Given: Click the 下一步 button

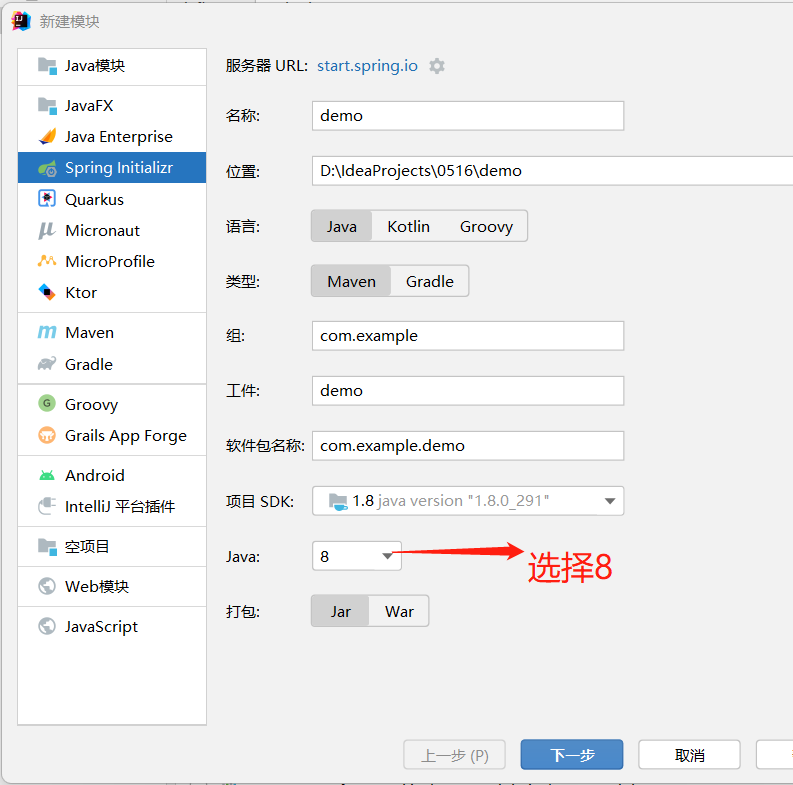Looking at the screenshot, I should click(571, 755).
